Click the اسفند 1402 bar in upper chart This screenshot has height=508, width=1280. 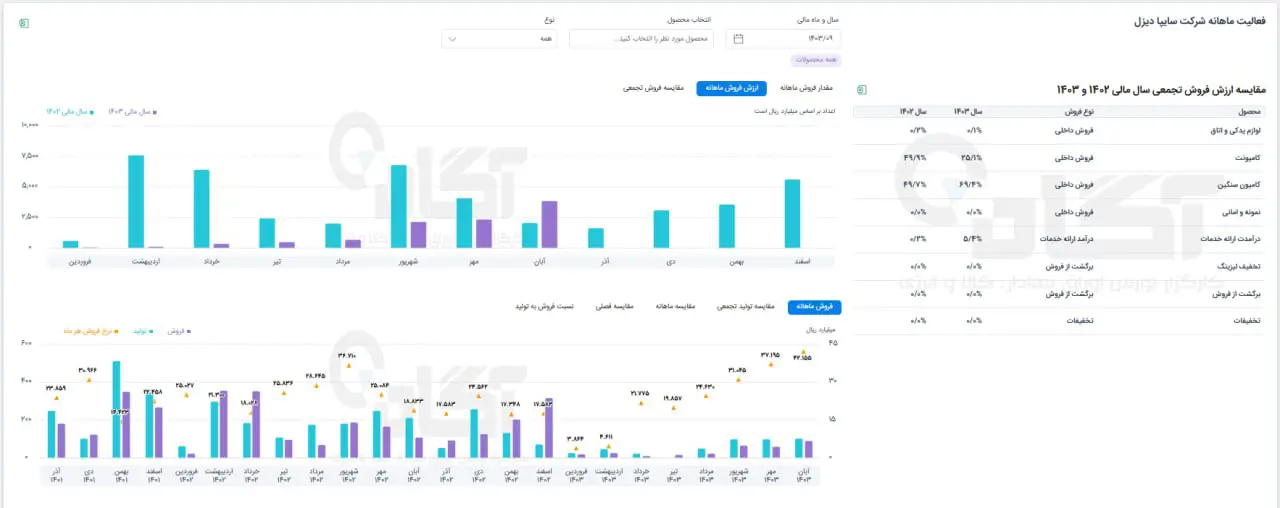point(793,213)
